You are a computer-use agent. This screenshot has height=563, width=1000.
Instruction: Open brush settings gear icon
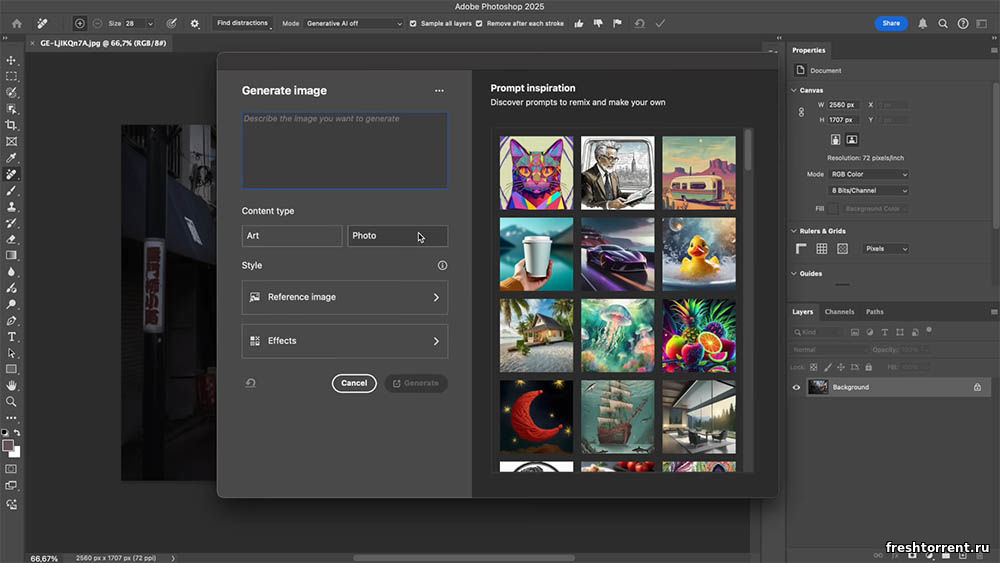(195, 24)
